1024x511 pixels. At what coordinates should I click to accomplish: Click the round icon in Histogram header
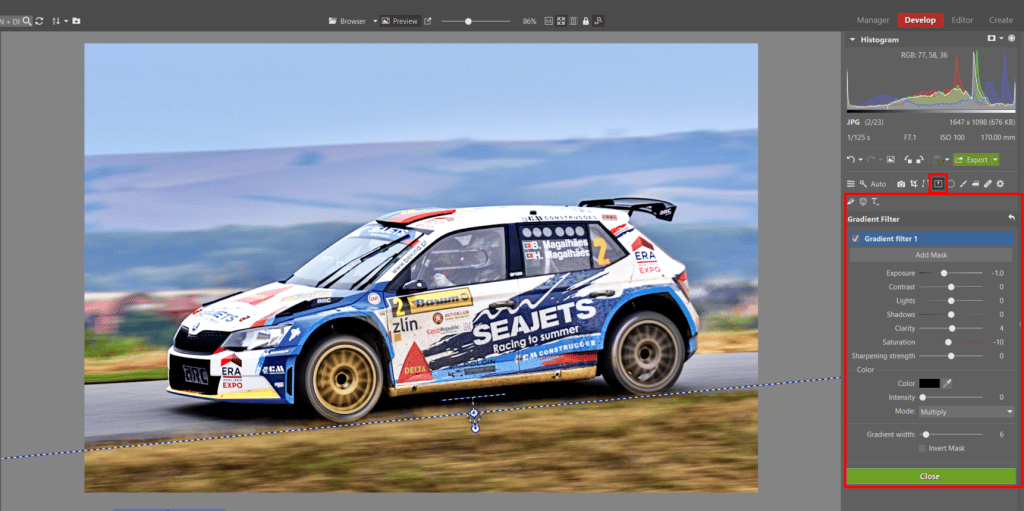pyautogui.click(x=1012, y=39)
